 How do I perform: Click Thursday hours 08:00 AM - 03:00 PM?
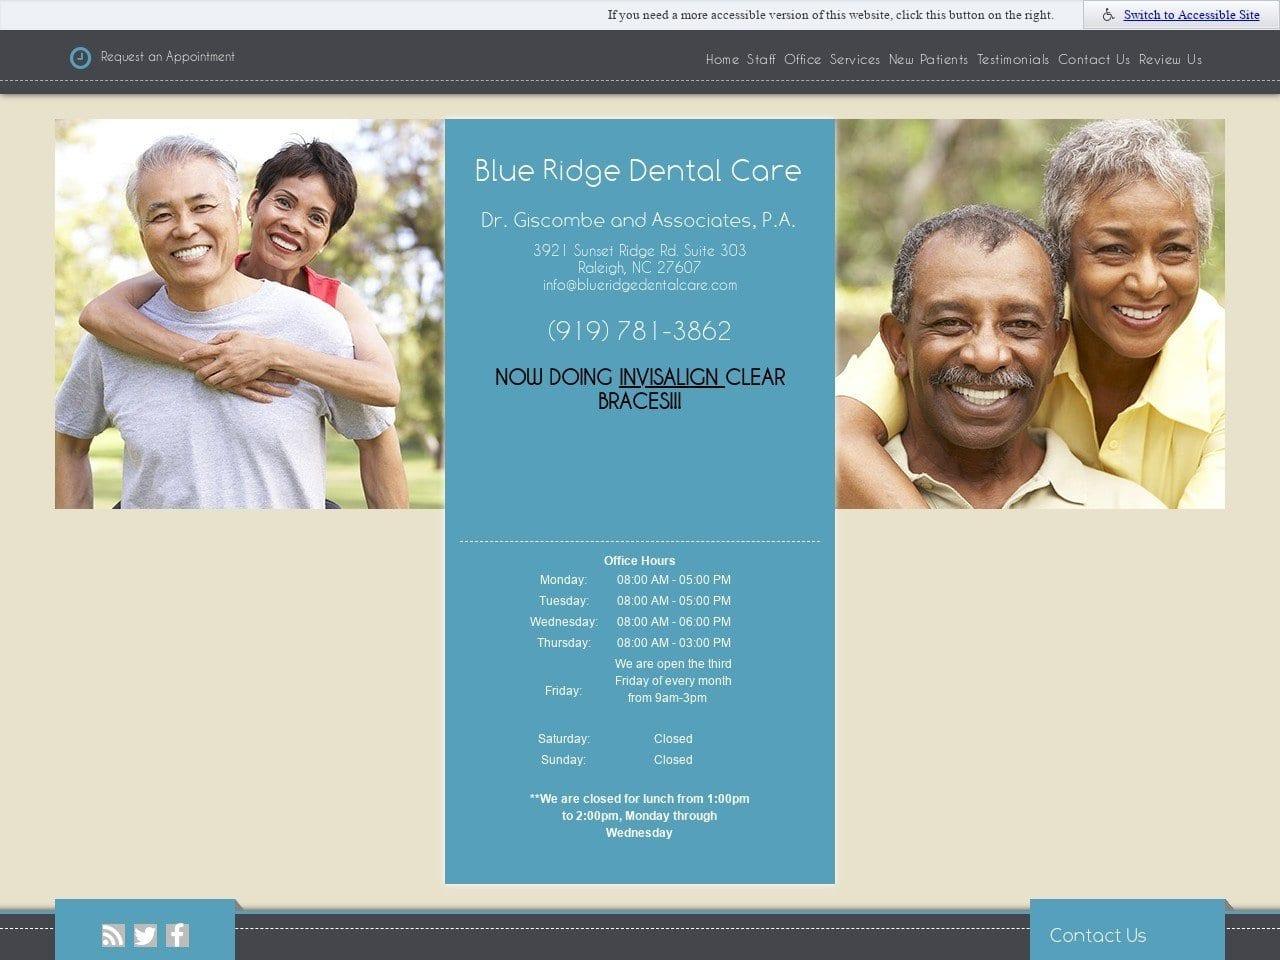(x=674, y=643)
